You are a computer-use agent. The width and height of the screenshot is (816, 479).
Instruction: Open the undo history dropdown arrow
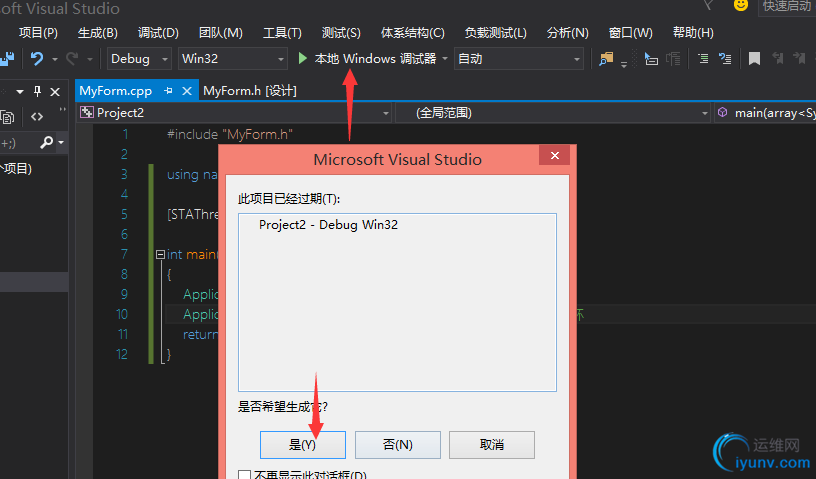tap(55, 59)
